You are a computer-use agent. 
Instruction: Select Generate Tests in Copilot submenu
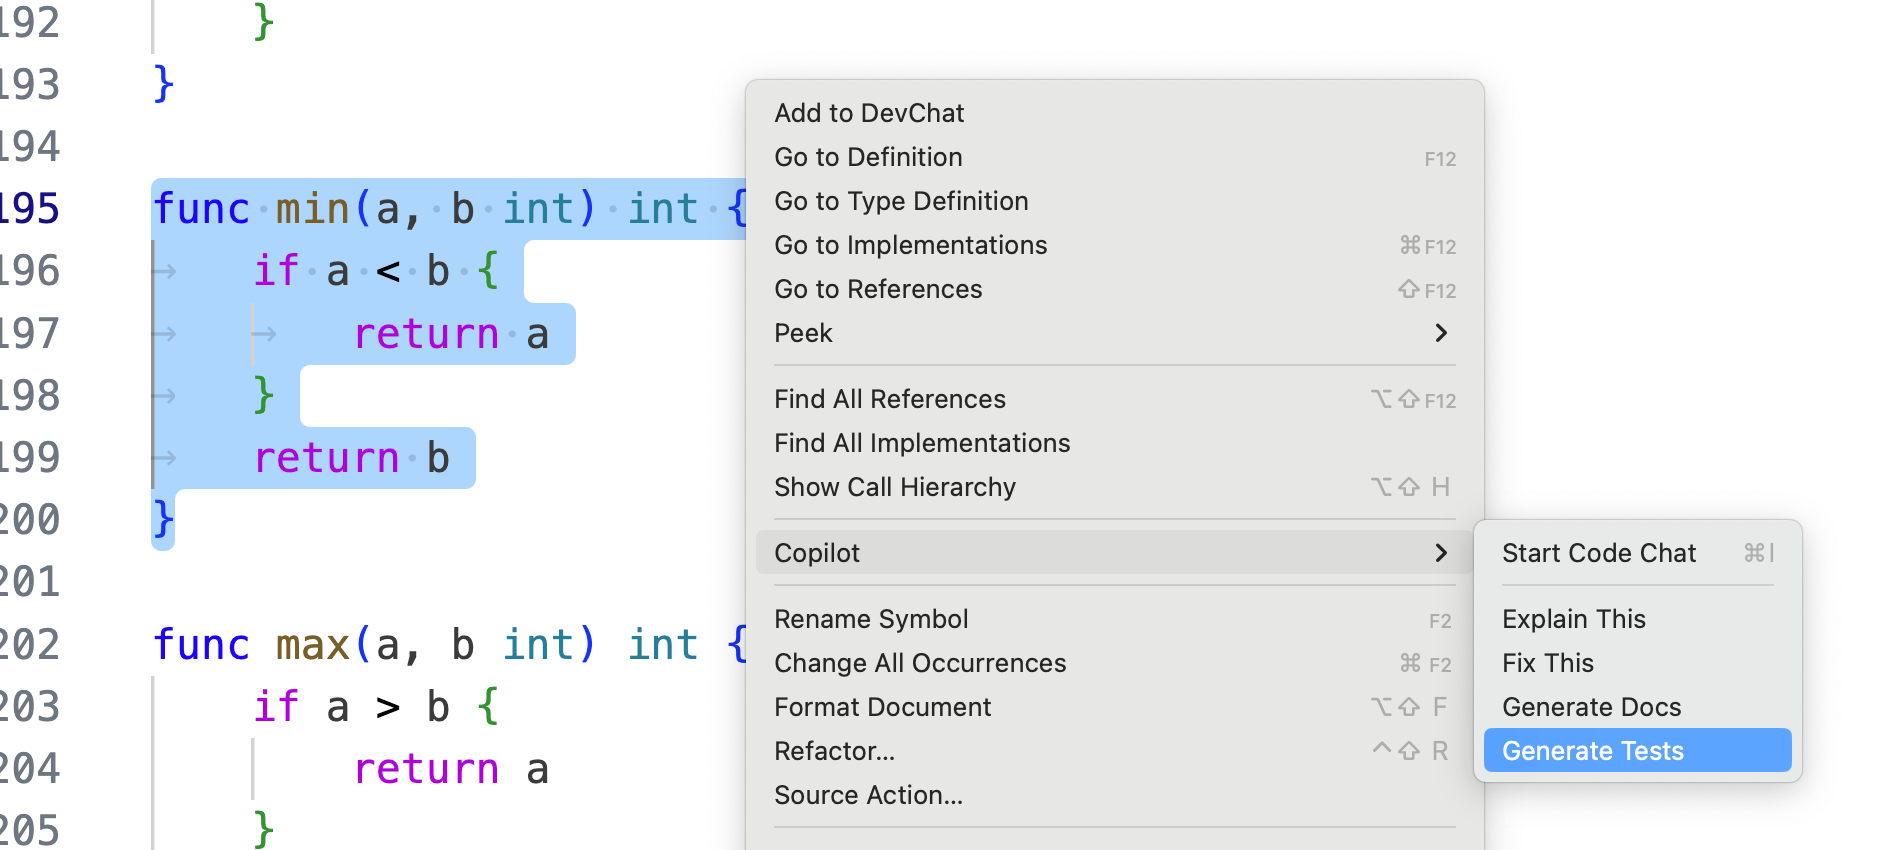point(1592,751)
